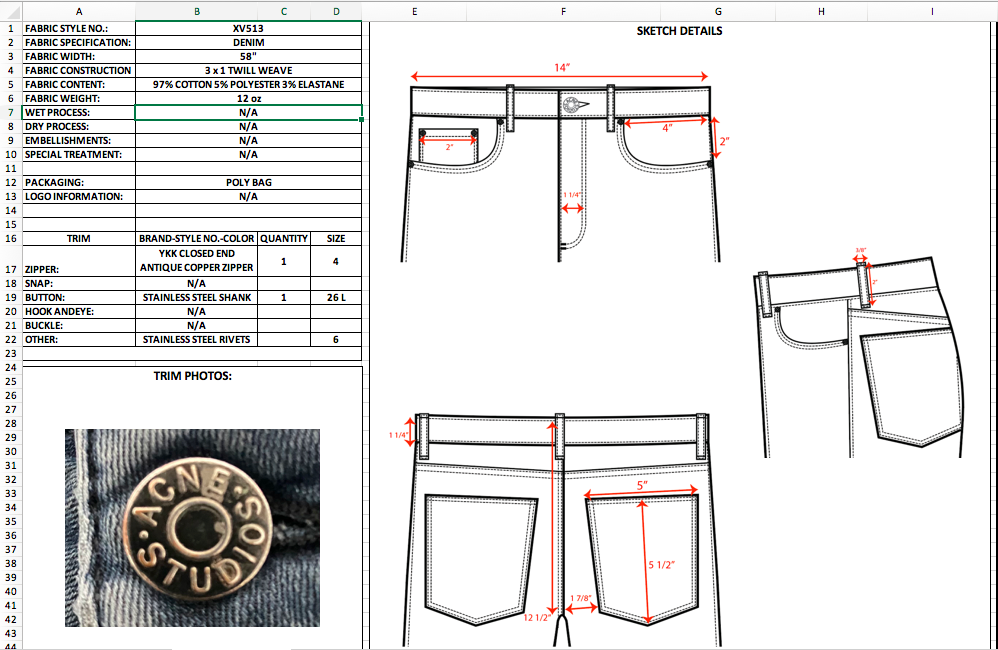This screenshot has height=650, width=998.
Task: Click the 12 oz fabric weight cell
Action: pos(248,99)
